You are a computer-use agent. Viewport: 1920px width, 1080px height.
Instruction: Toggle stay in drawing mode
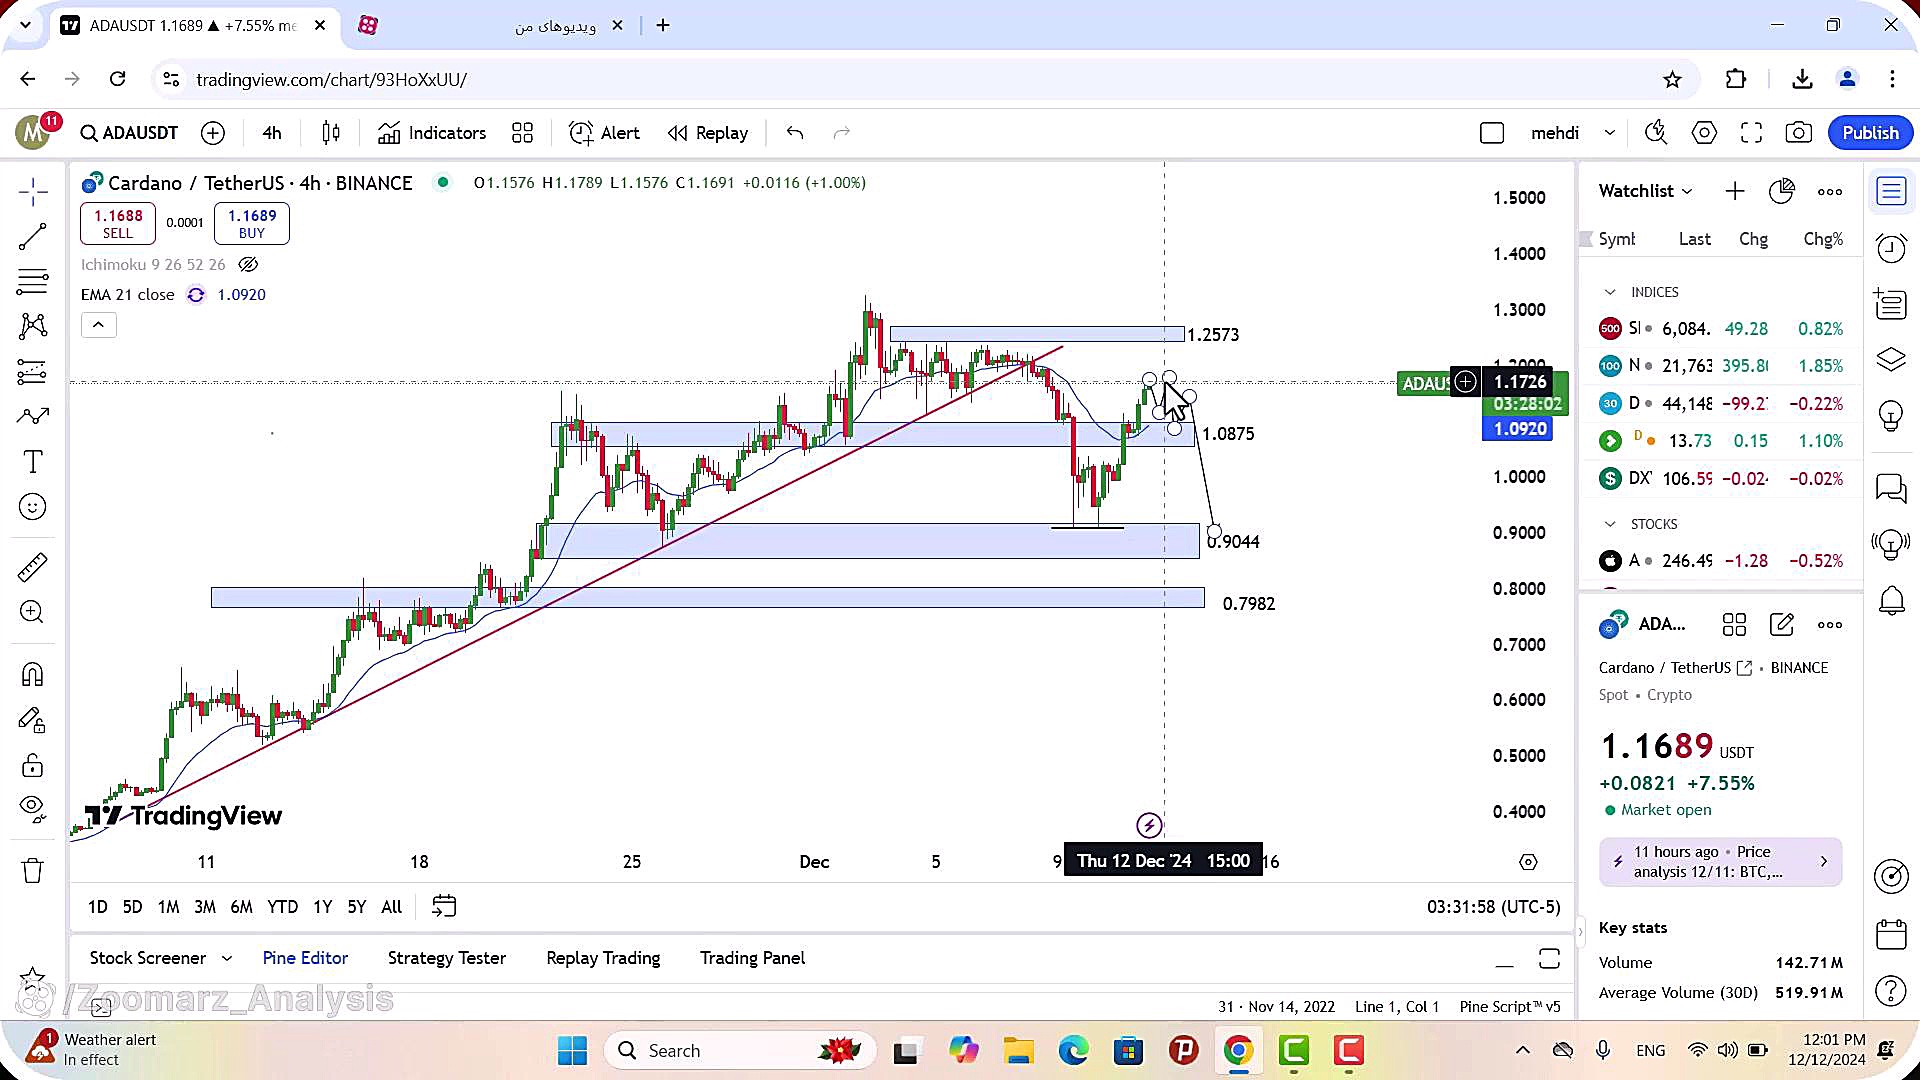pyautogui.click(x=32, y=721)
